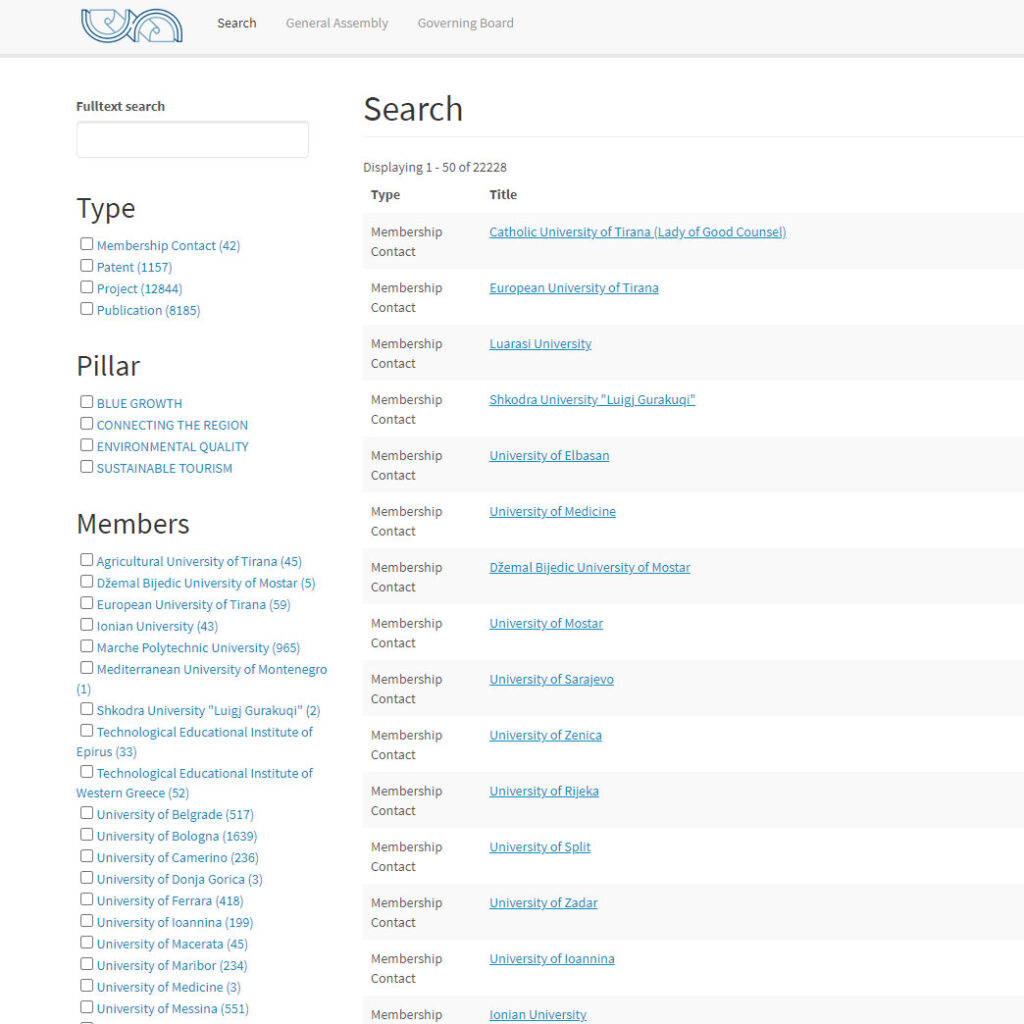Open Ionian University result title link
This screenshot has width=1024, height=1024.
537,1015
